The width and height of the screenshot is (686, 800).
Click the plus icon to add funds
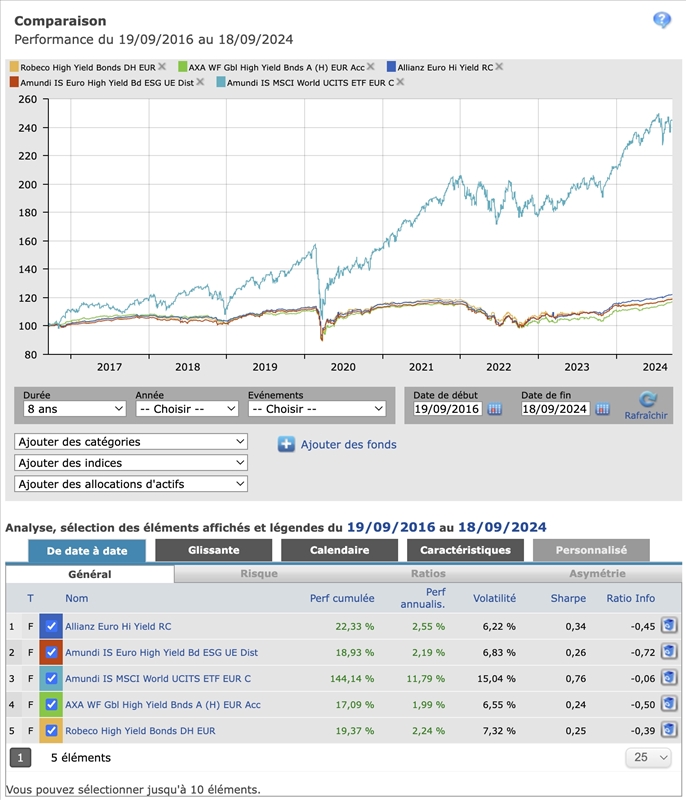tap(286, 444)
